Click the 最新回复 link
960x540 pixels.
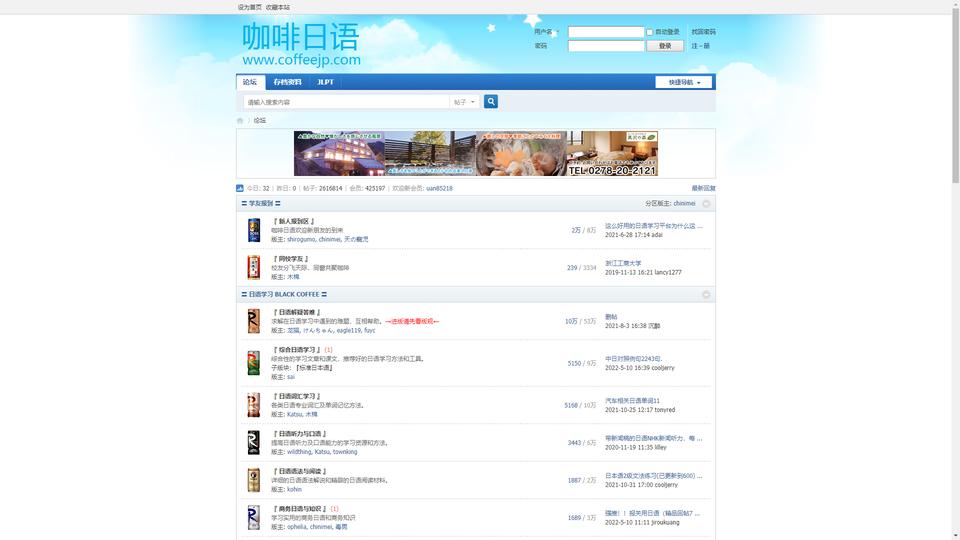pos(703,189)
